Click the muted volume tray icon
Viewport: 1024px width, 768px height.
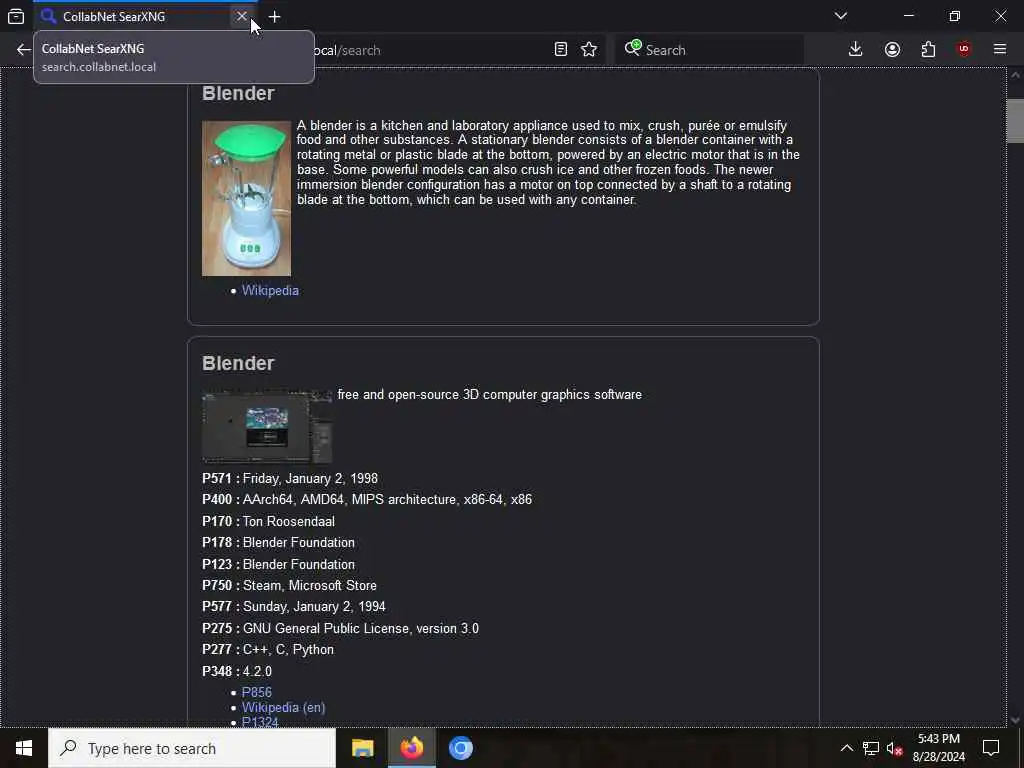[894, 748]
